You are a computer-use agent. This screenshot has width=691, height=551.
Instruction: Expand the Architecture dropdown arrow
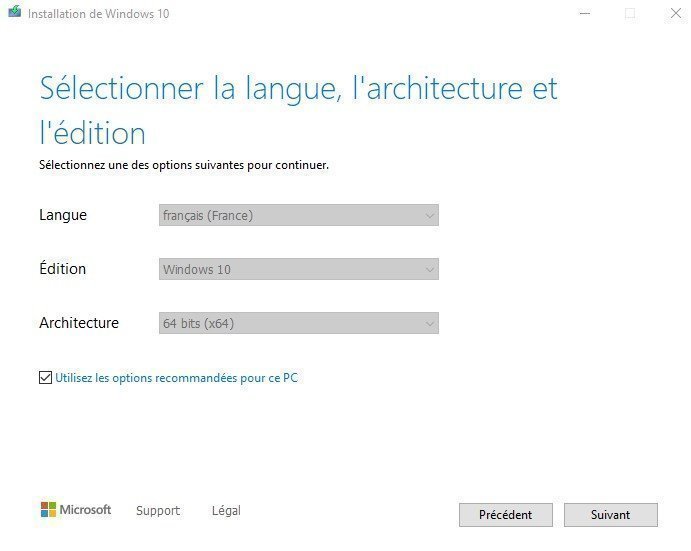pyautogui.click(x=430, y=323)
